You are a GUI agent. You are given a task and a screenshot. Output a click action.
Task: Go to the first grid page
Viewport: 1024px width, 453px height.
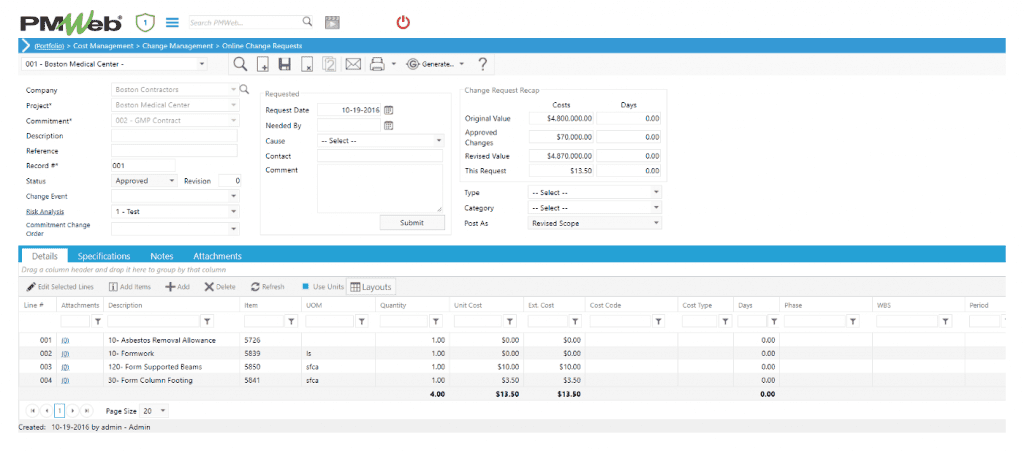pos(32,411)
